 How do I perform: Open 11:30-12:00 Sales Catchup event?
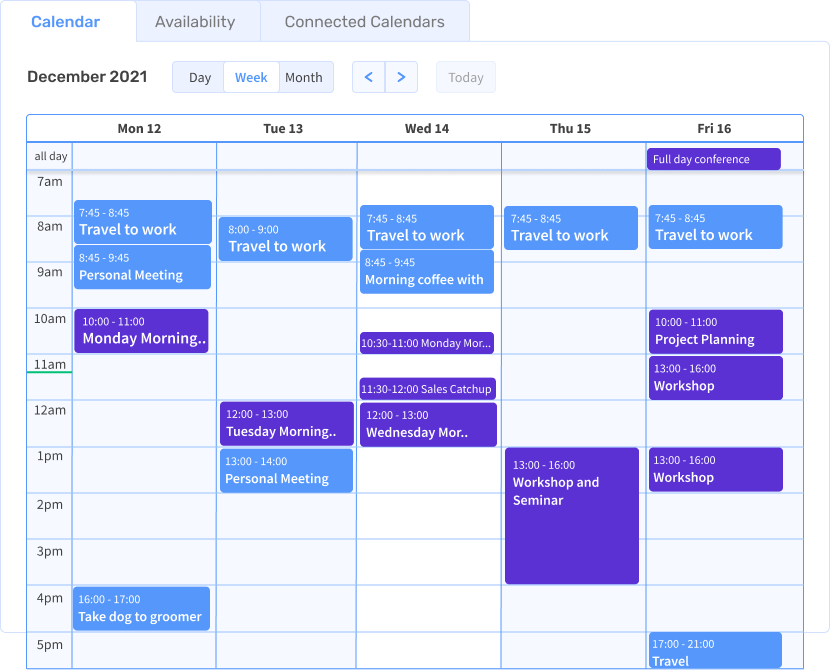tap(428, 389)
